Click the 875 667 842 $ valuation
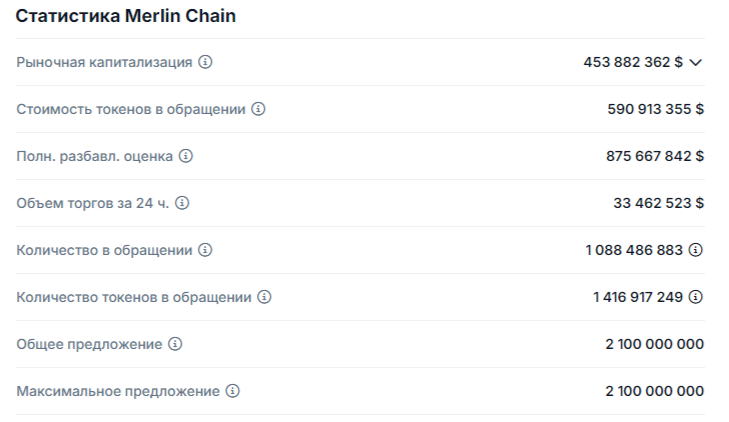Screen dimensions: 729x422 655,156
